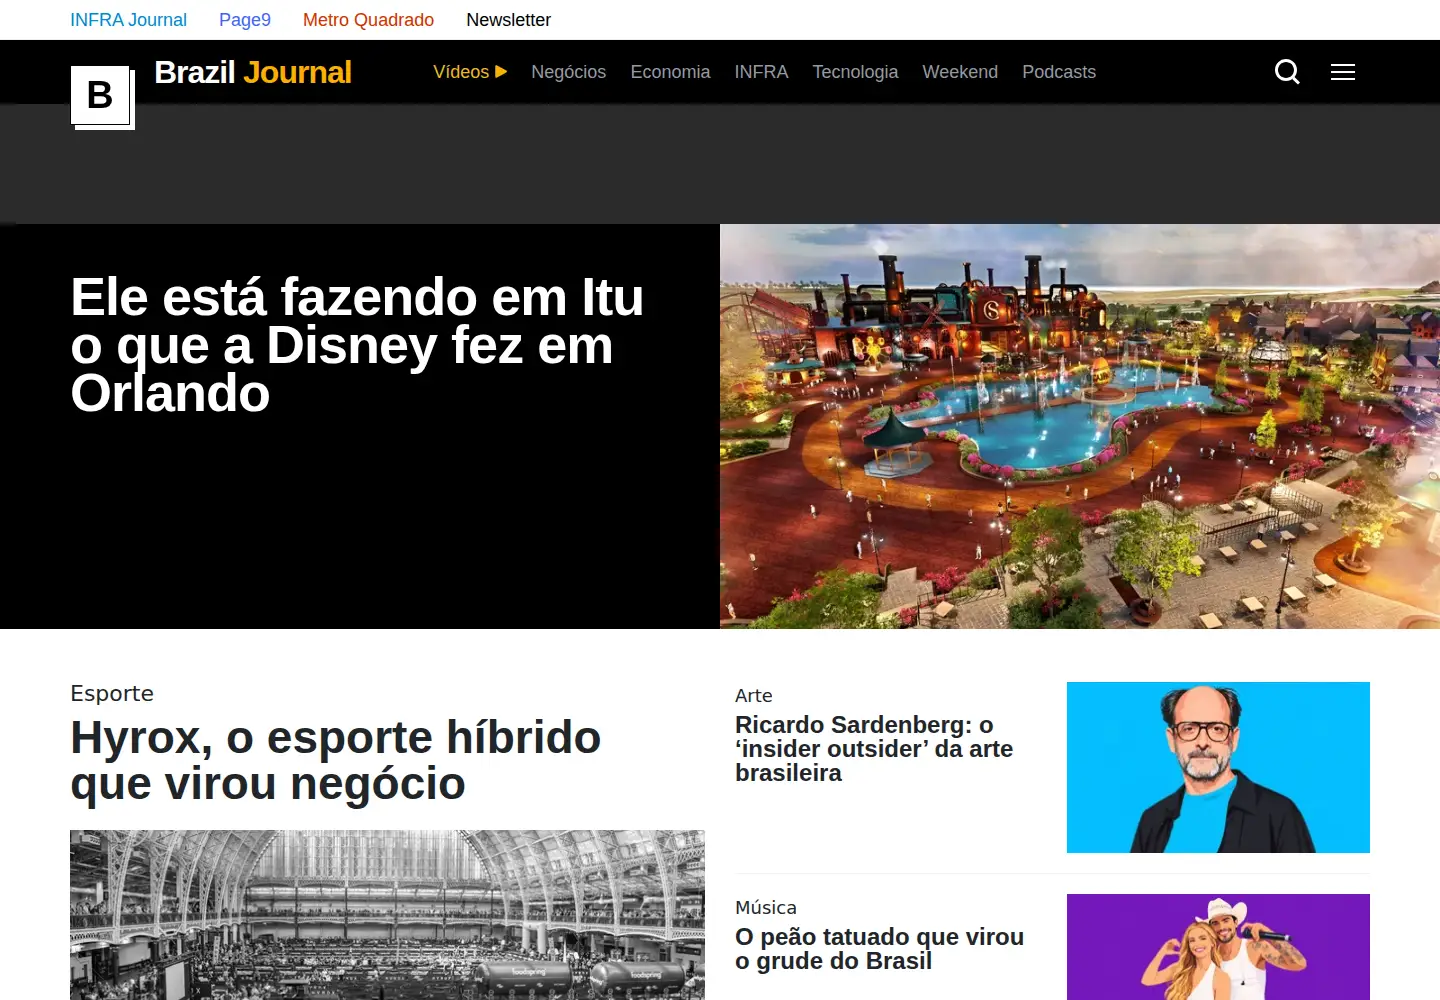Open the Weekend section

point(960,72)
